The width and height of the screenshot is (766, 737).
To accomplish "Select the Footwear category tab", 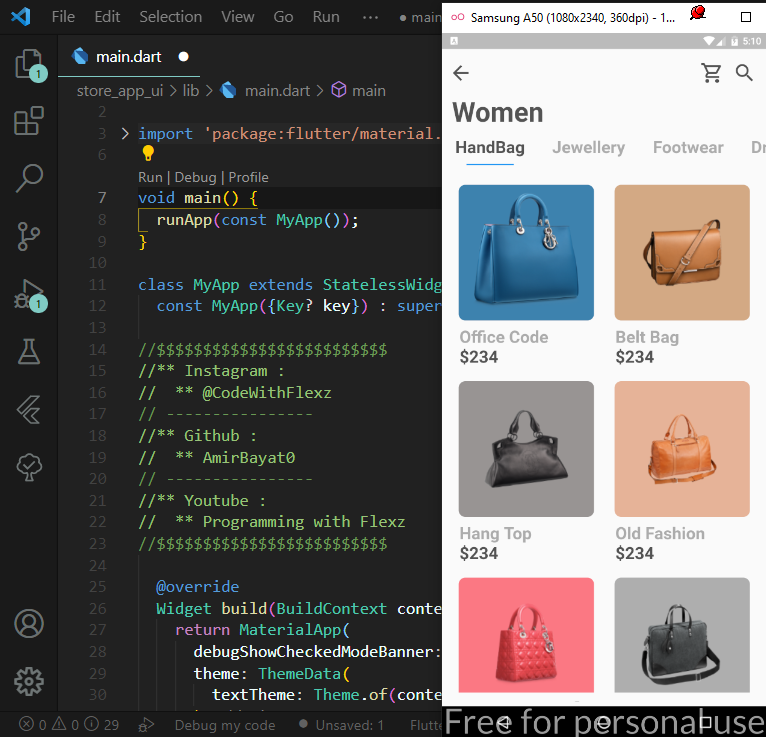I will [x=687, y=148].
